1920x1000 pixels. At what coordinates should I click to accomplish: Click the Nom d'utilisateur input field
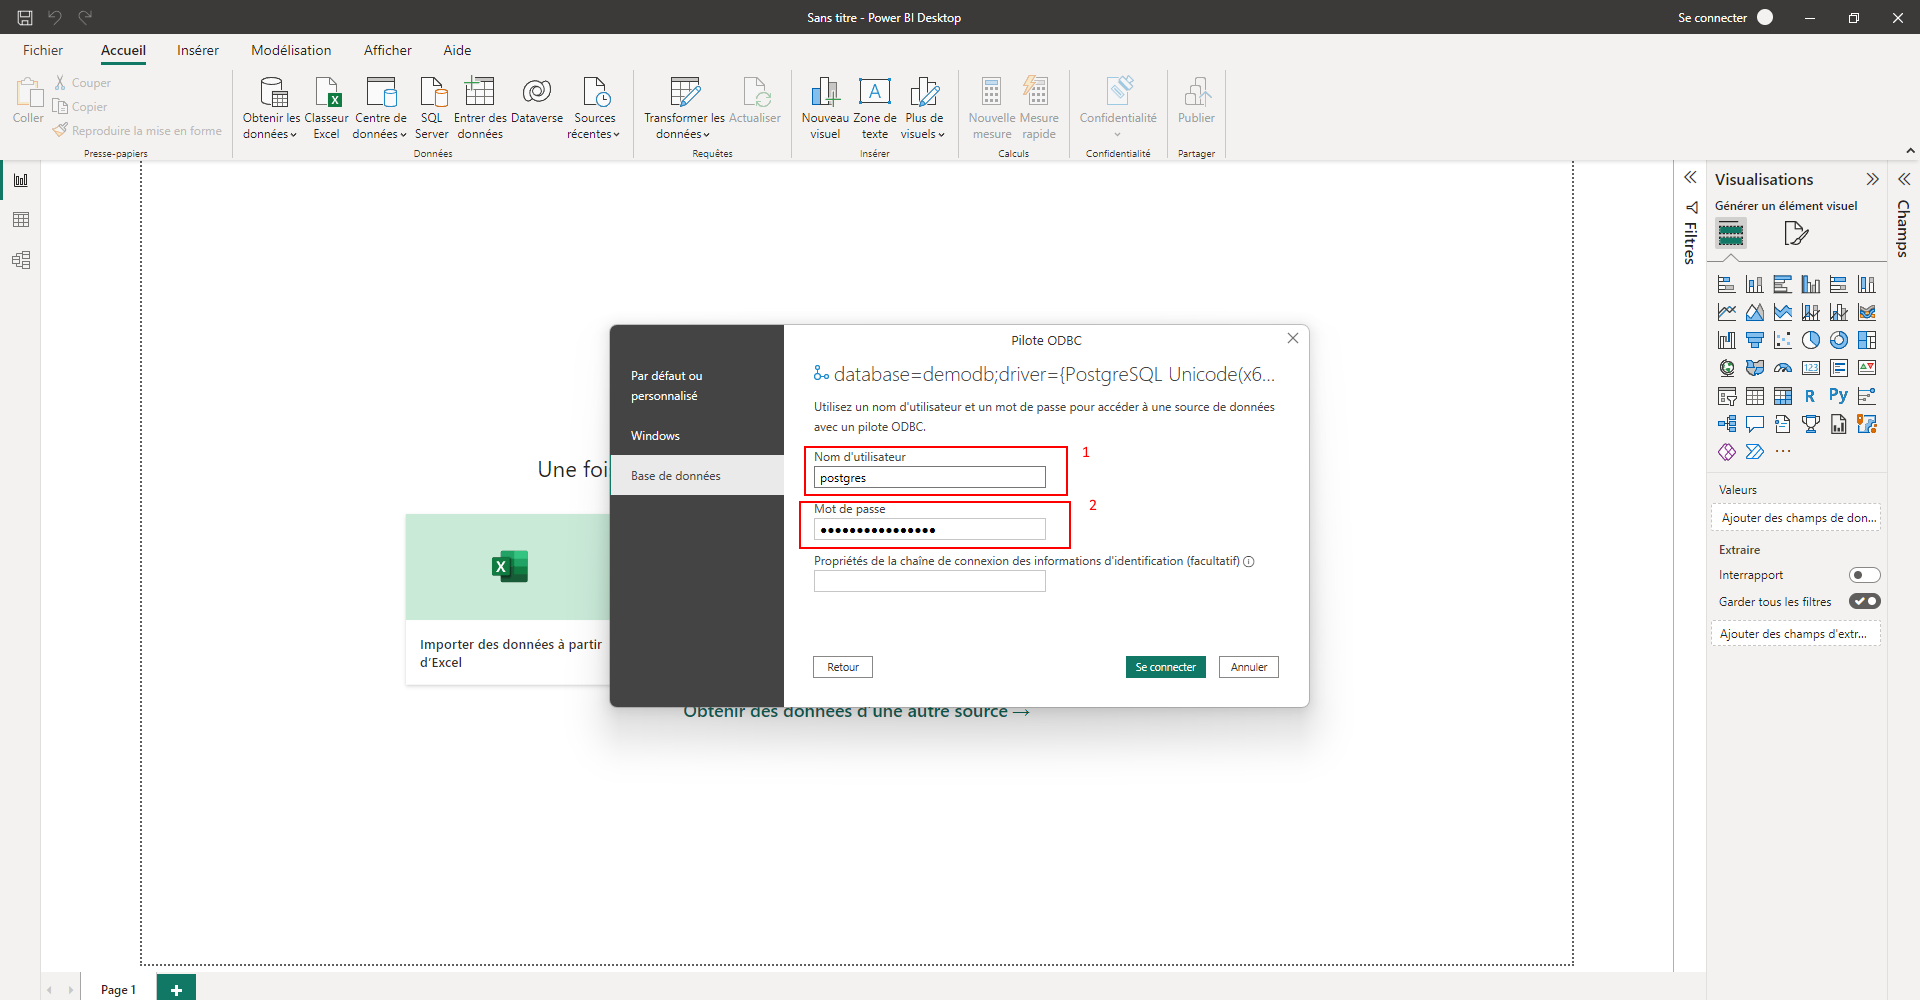930,478
